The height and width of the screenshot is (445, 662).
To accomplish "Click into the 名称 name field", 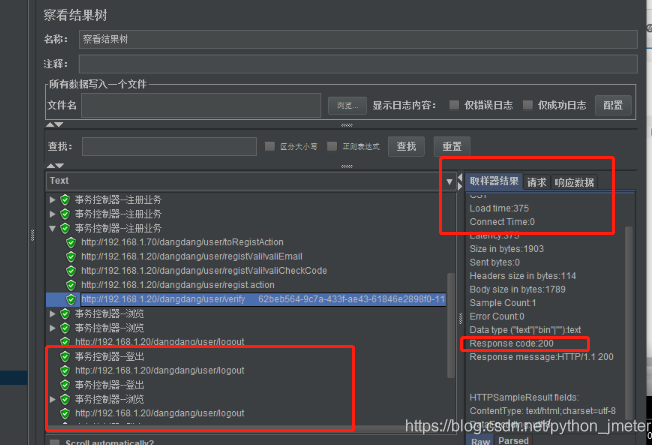I will click(358, 39).
